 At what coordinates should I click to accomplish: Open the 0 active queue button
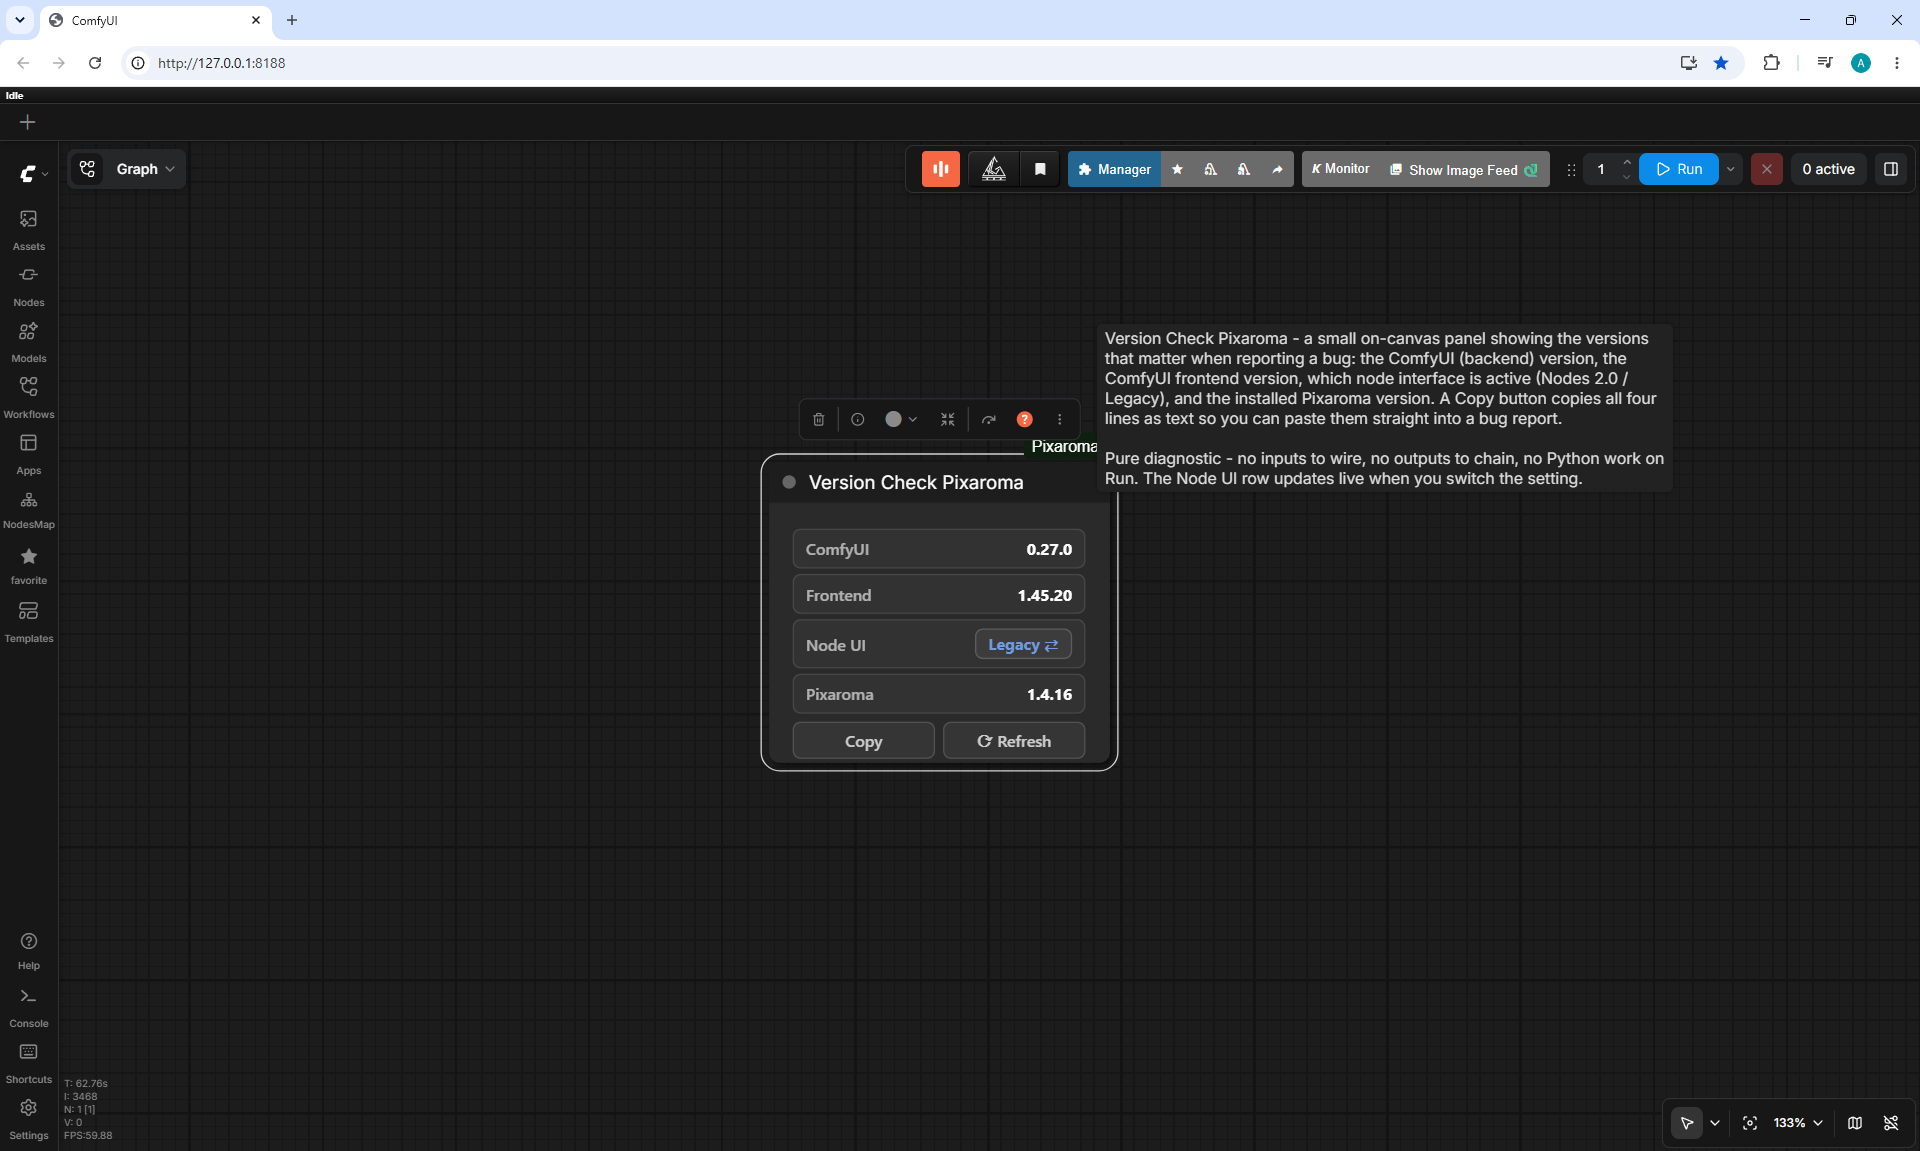coord(1828,169)
